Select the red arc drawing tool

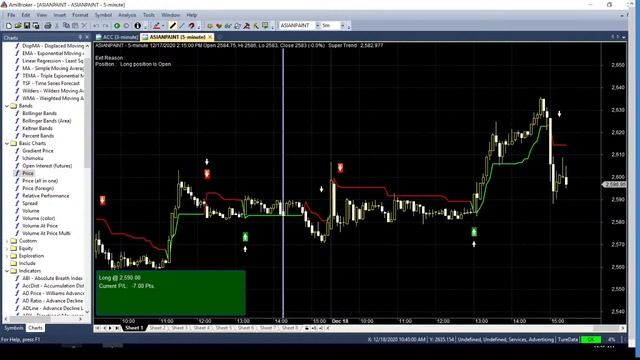point(191,26)
